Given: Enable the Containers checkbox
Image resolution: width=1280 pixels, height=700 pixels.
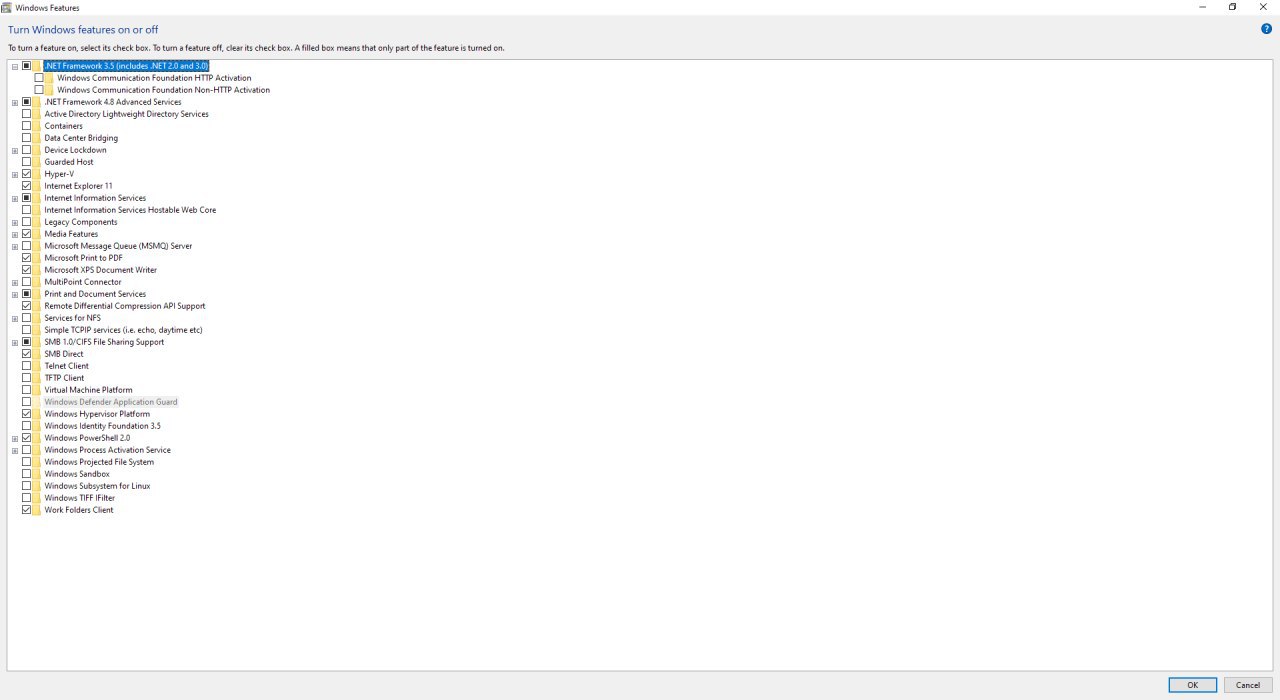Looking at the screenshot, I should 26,126.
